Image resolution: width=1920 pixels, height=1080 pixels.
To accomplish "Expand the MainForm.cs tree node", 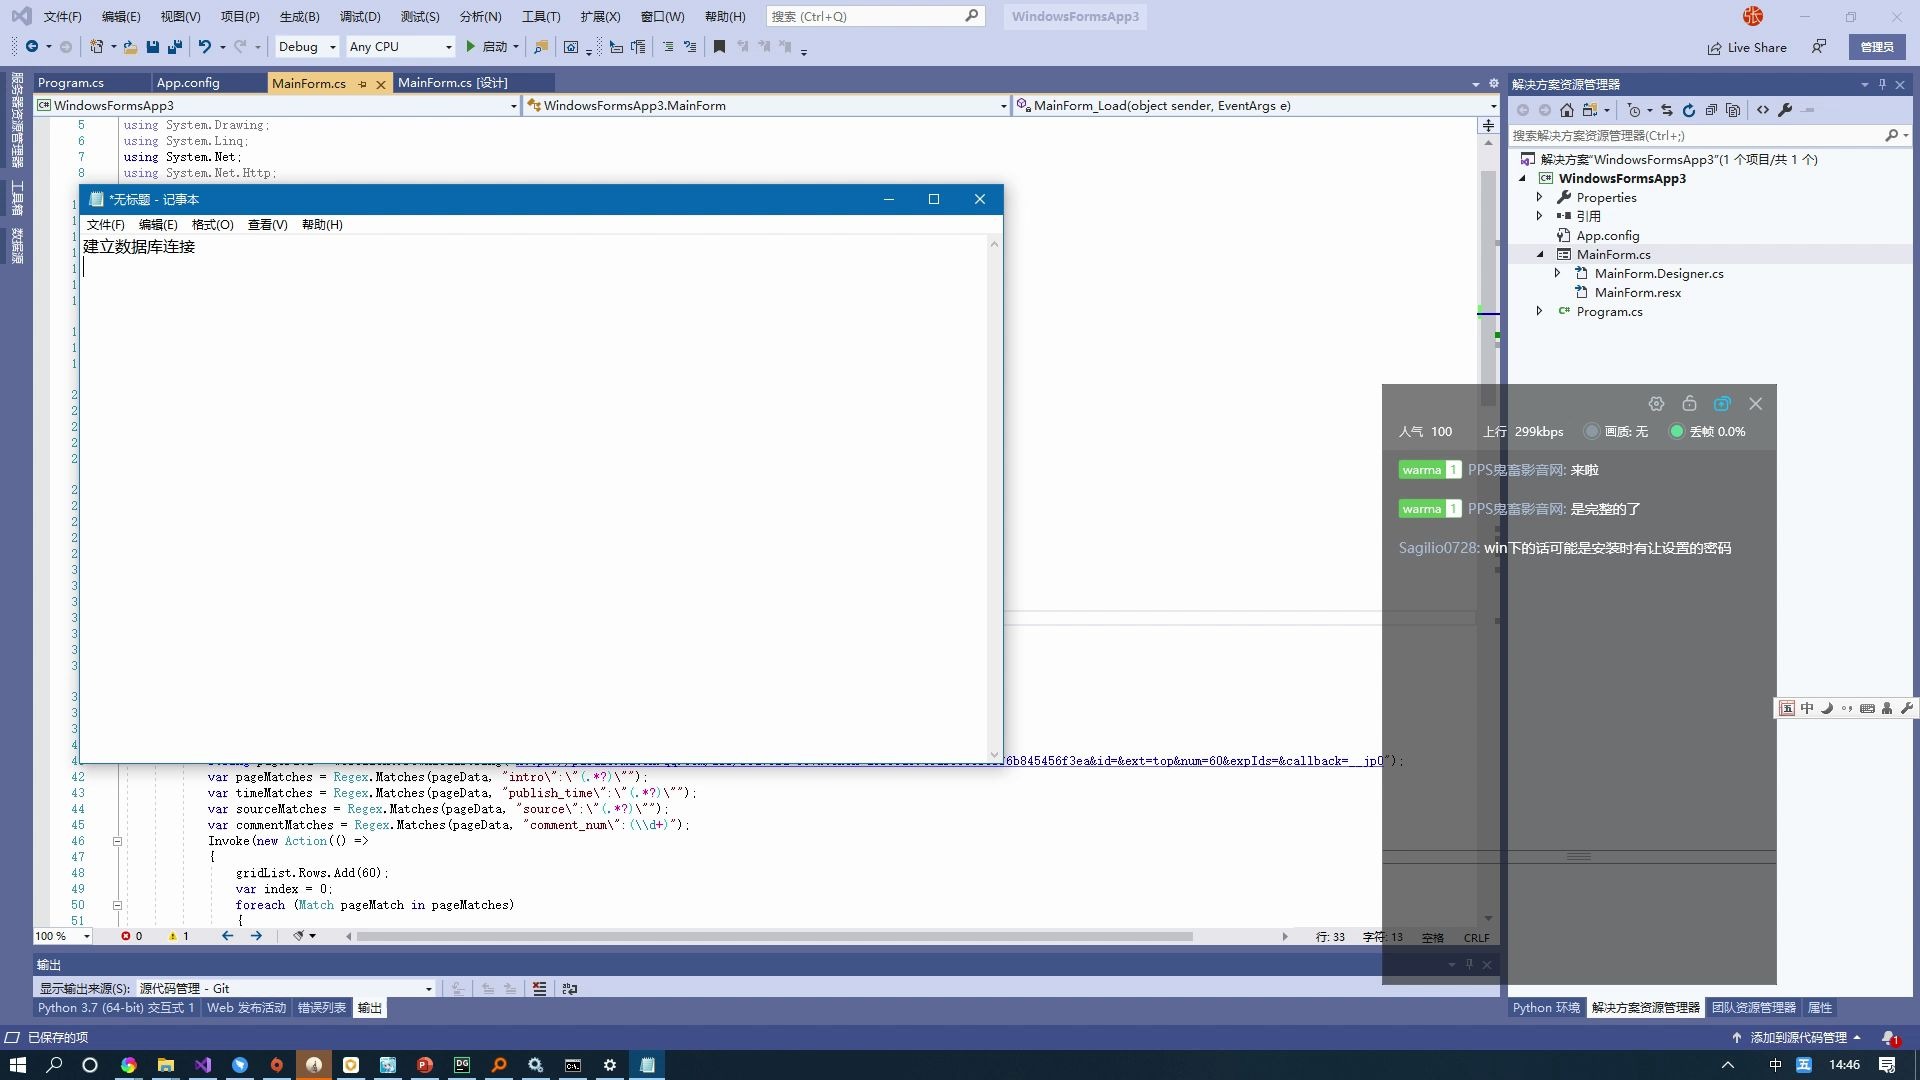I will [x=1542, y=253].
